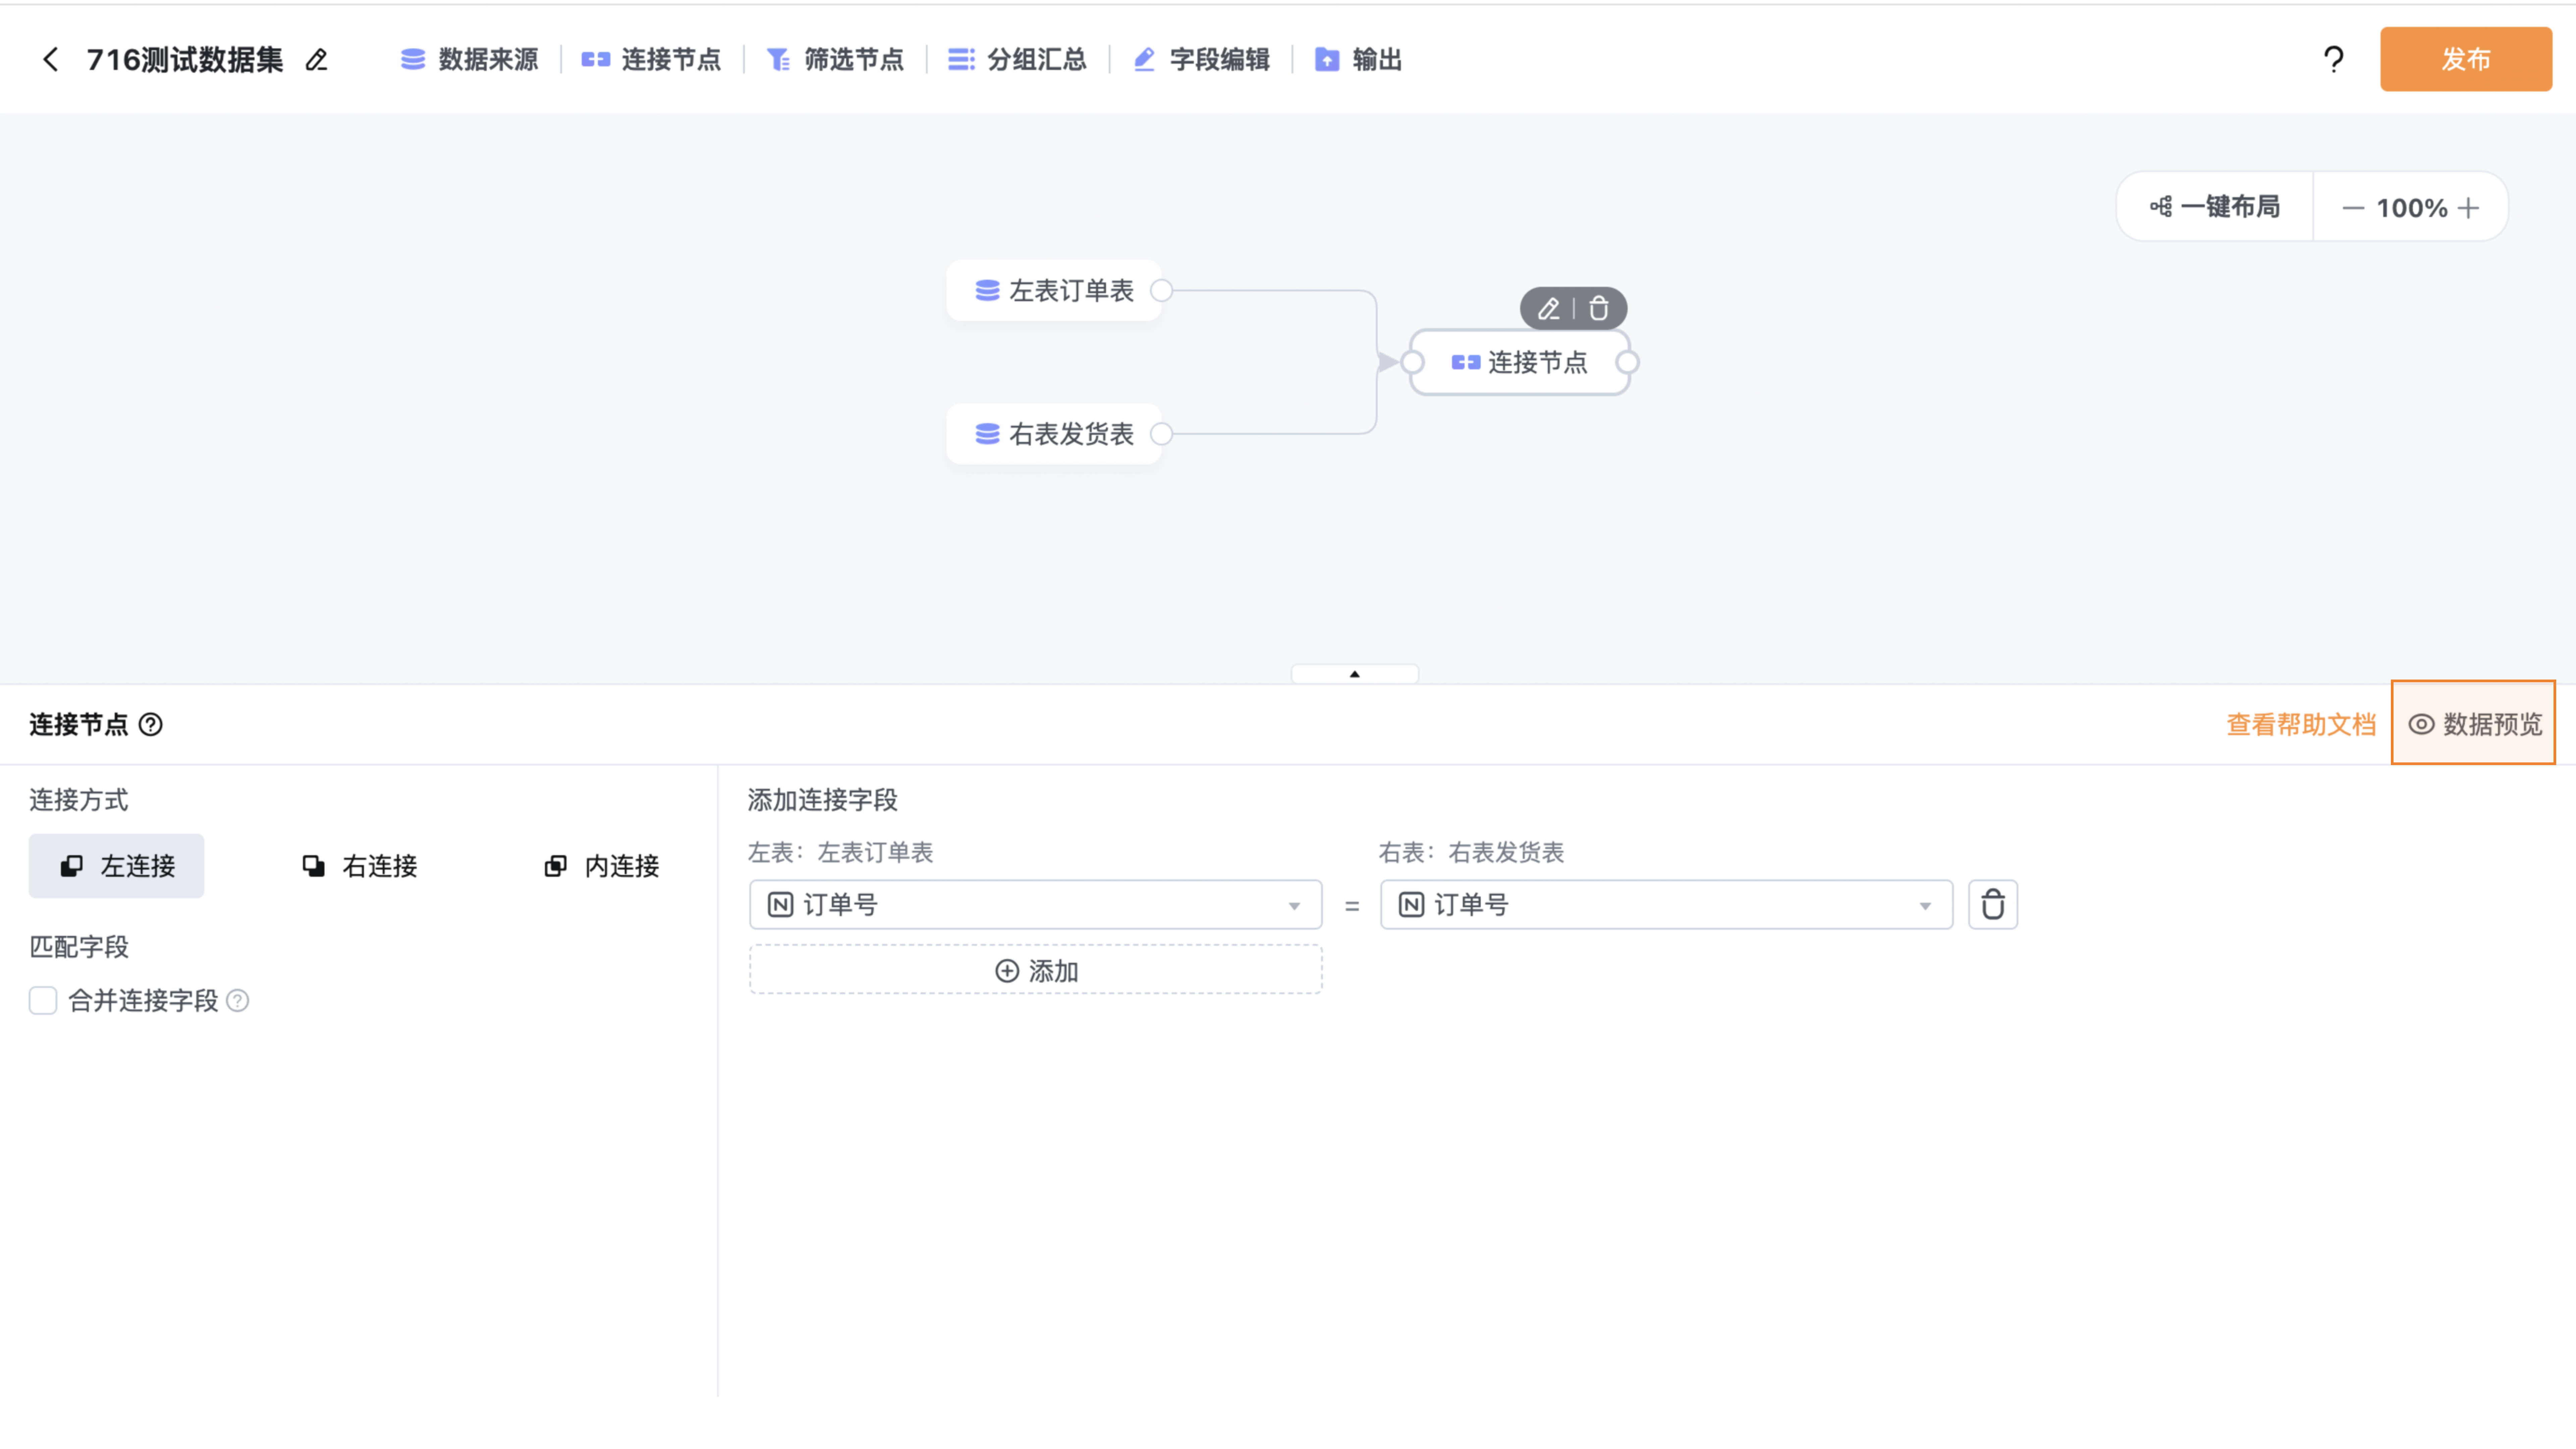This screenshot has width=2576, height=1449.
Task: Apply 一键布局 auto layout
Action: [x=2215, y=207]
